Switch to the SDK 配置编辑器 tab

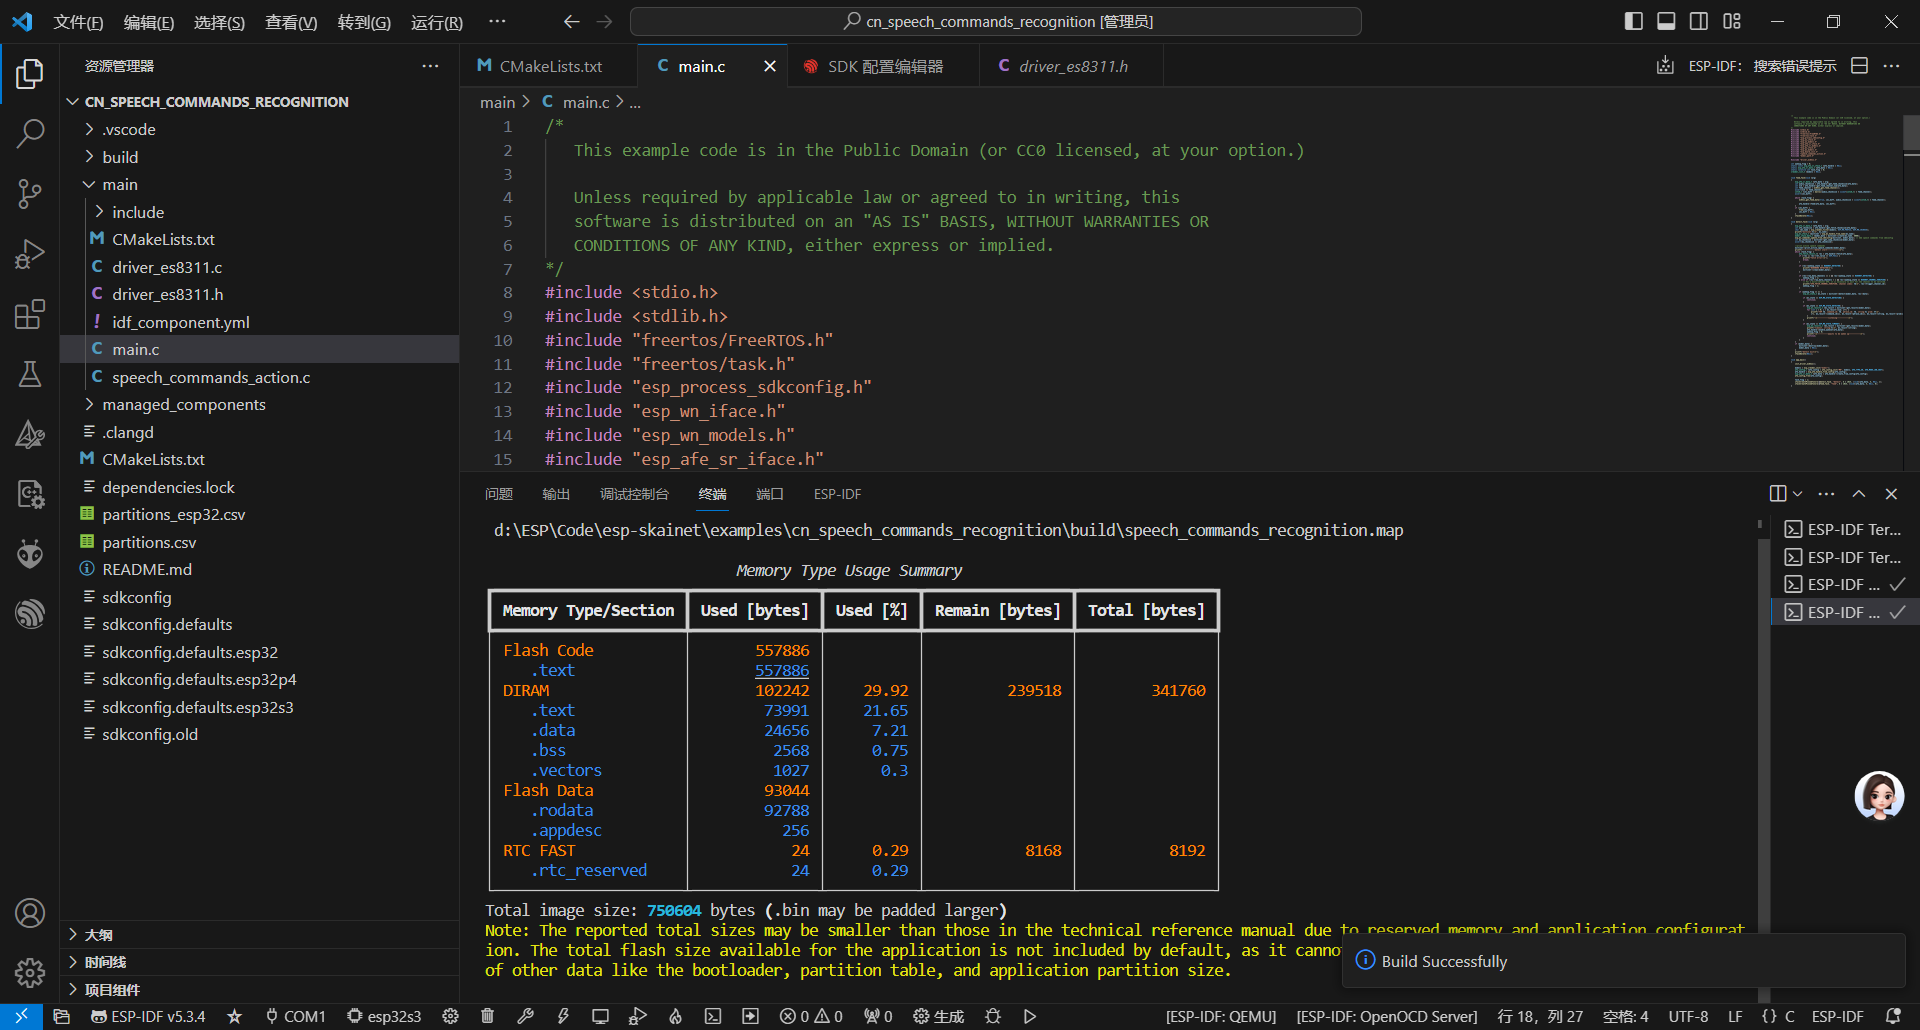pyautogui.click(x=884, y=66)
